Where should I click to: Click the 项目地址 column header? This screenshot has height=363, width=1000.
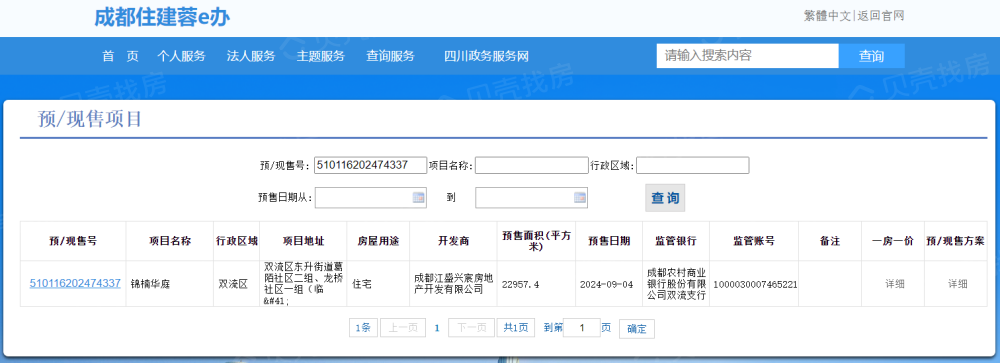304,241
